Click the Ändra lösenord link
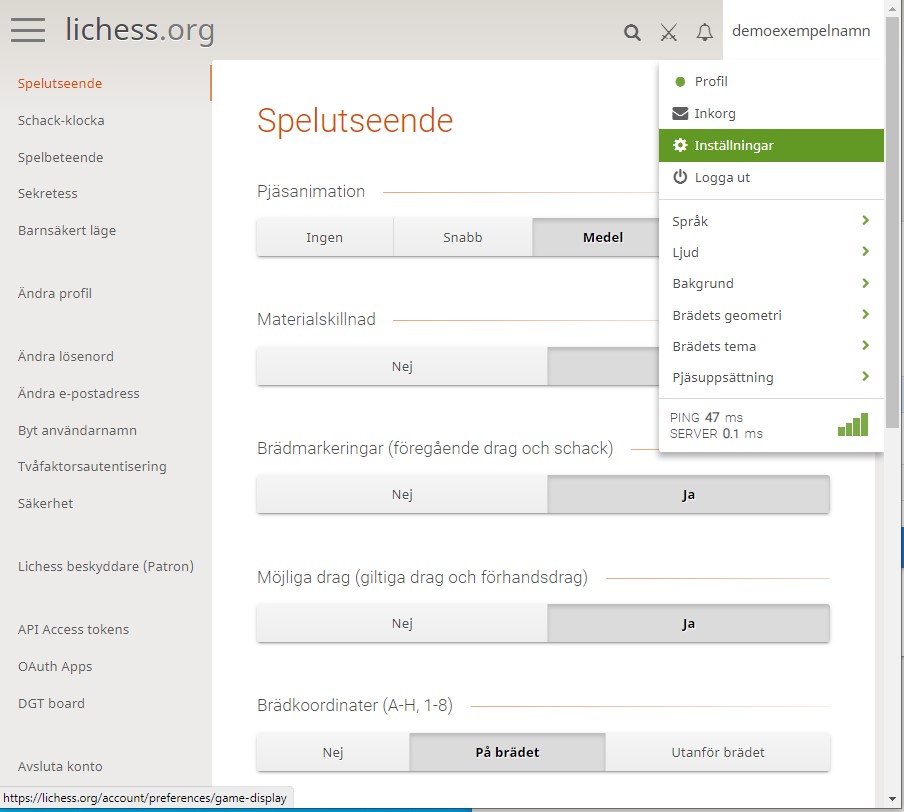904x812 pixels. 66,357
